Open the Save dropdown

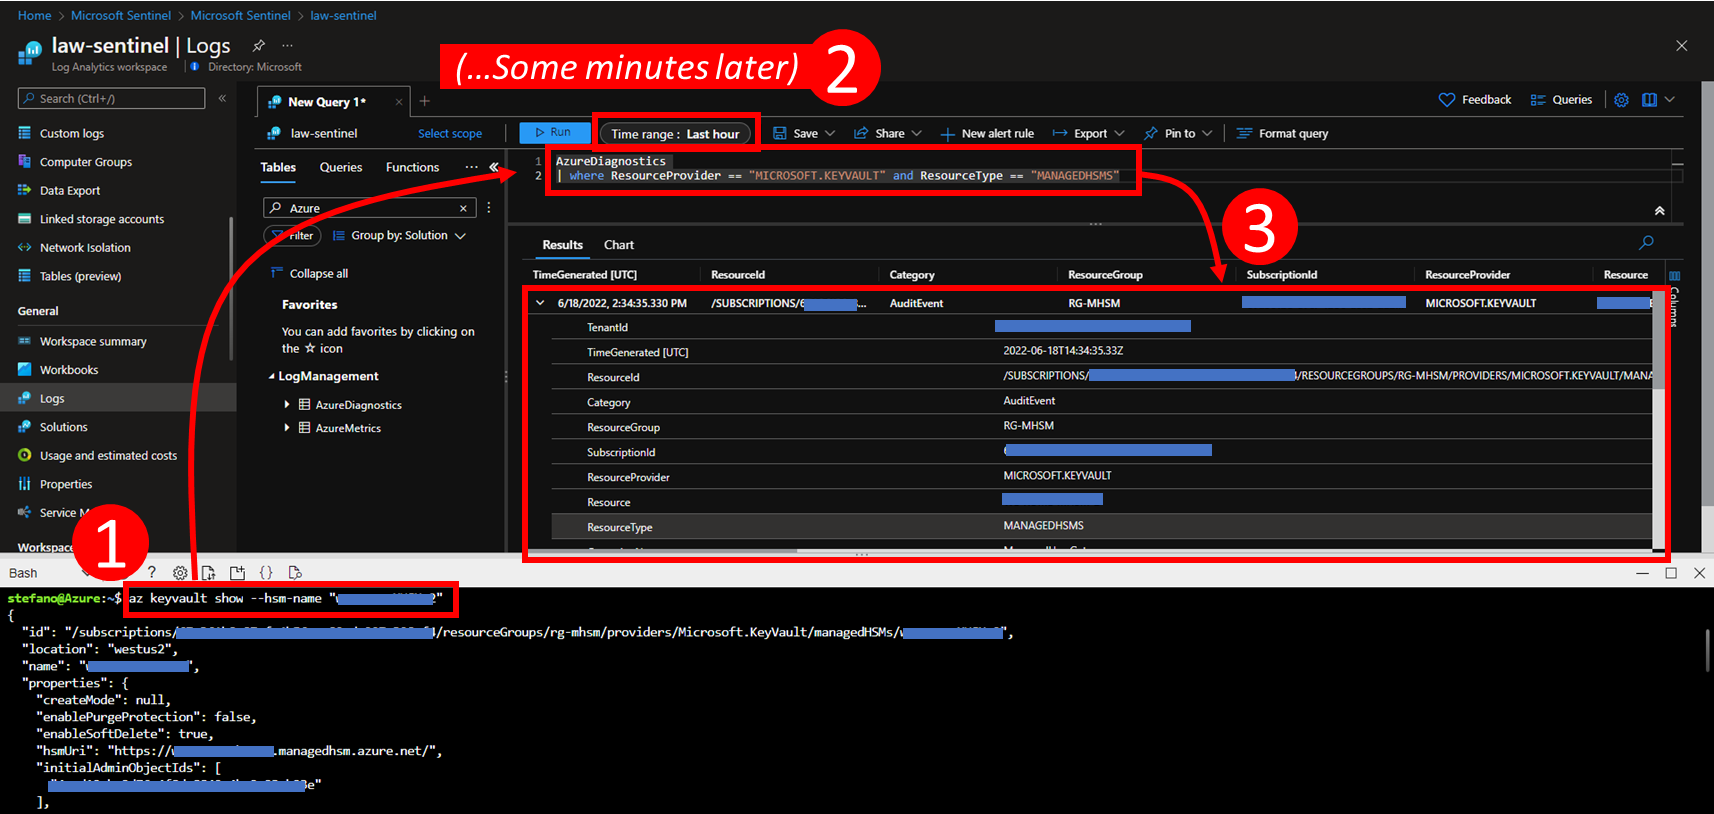tap(830, 134)
